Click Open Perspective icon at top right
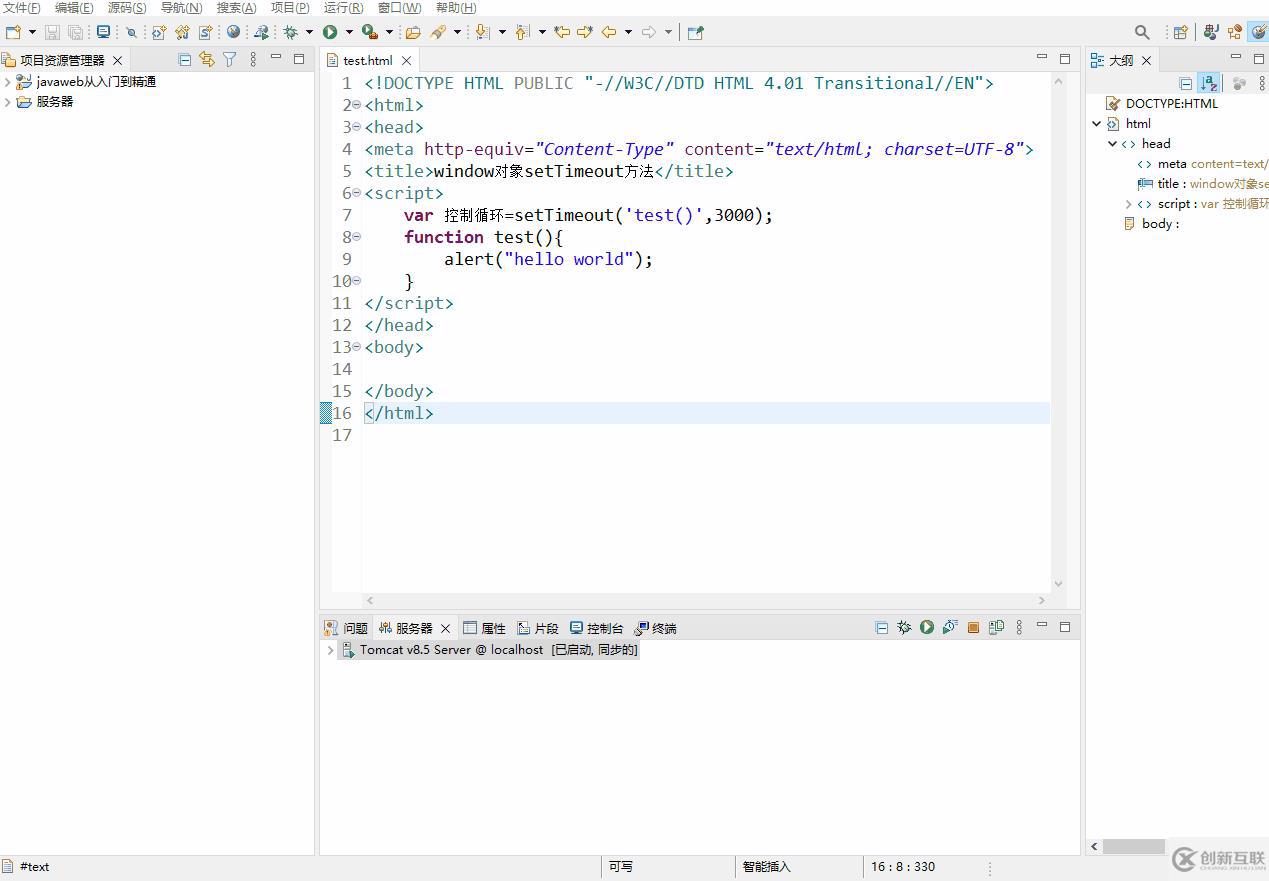Screen dimensions: 1269x881 click(x=1181, y=32)
